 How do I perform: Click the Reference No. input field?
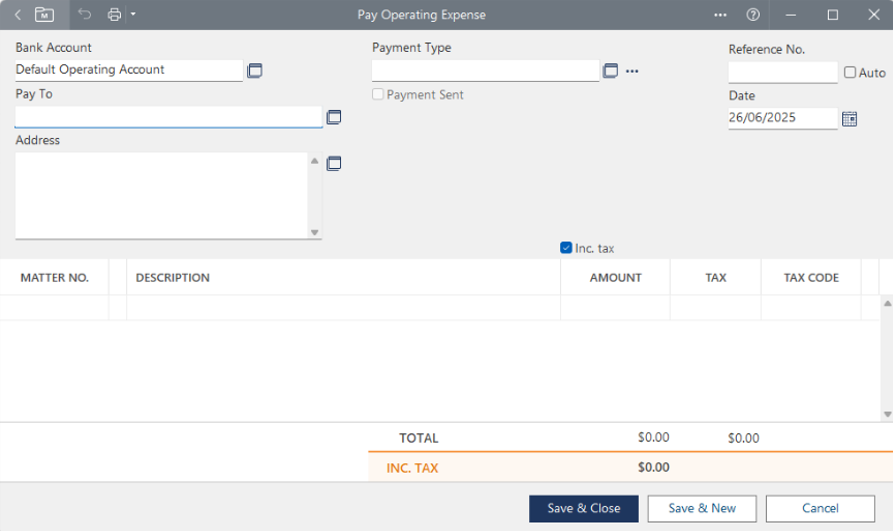click(x=782, y=72)
